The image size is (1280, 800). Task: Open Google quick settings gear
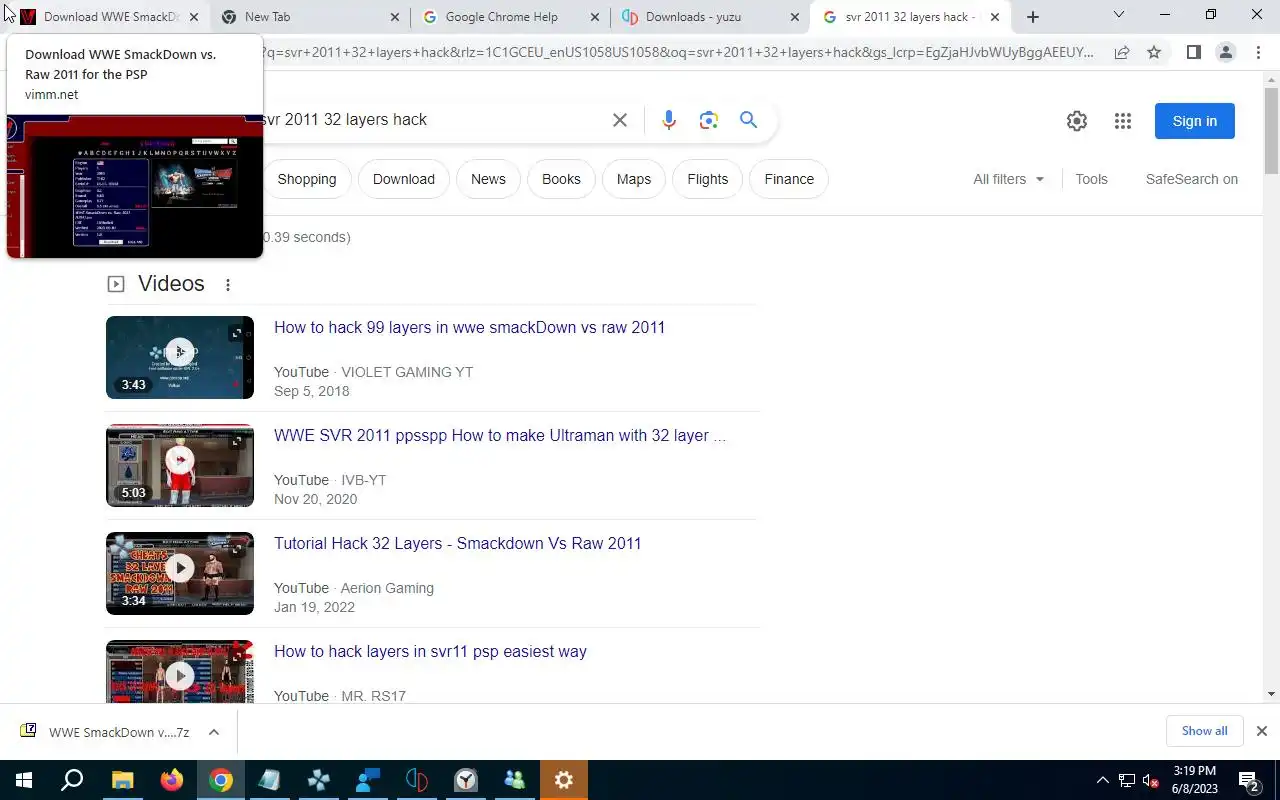click(1077, 121)
